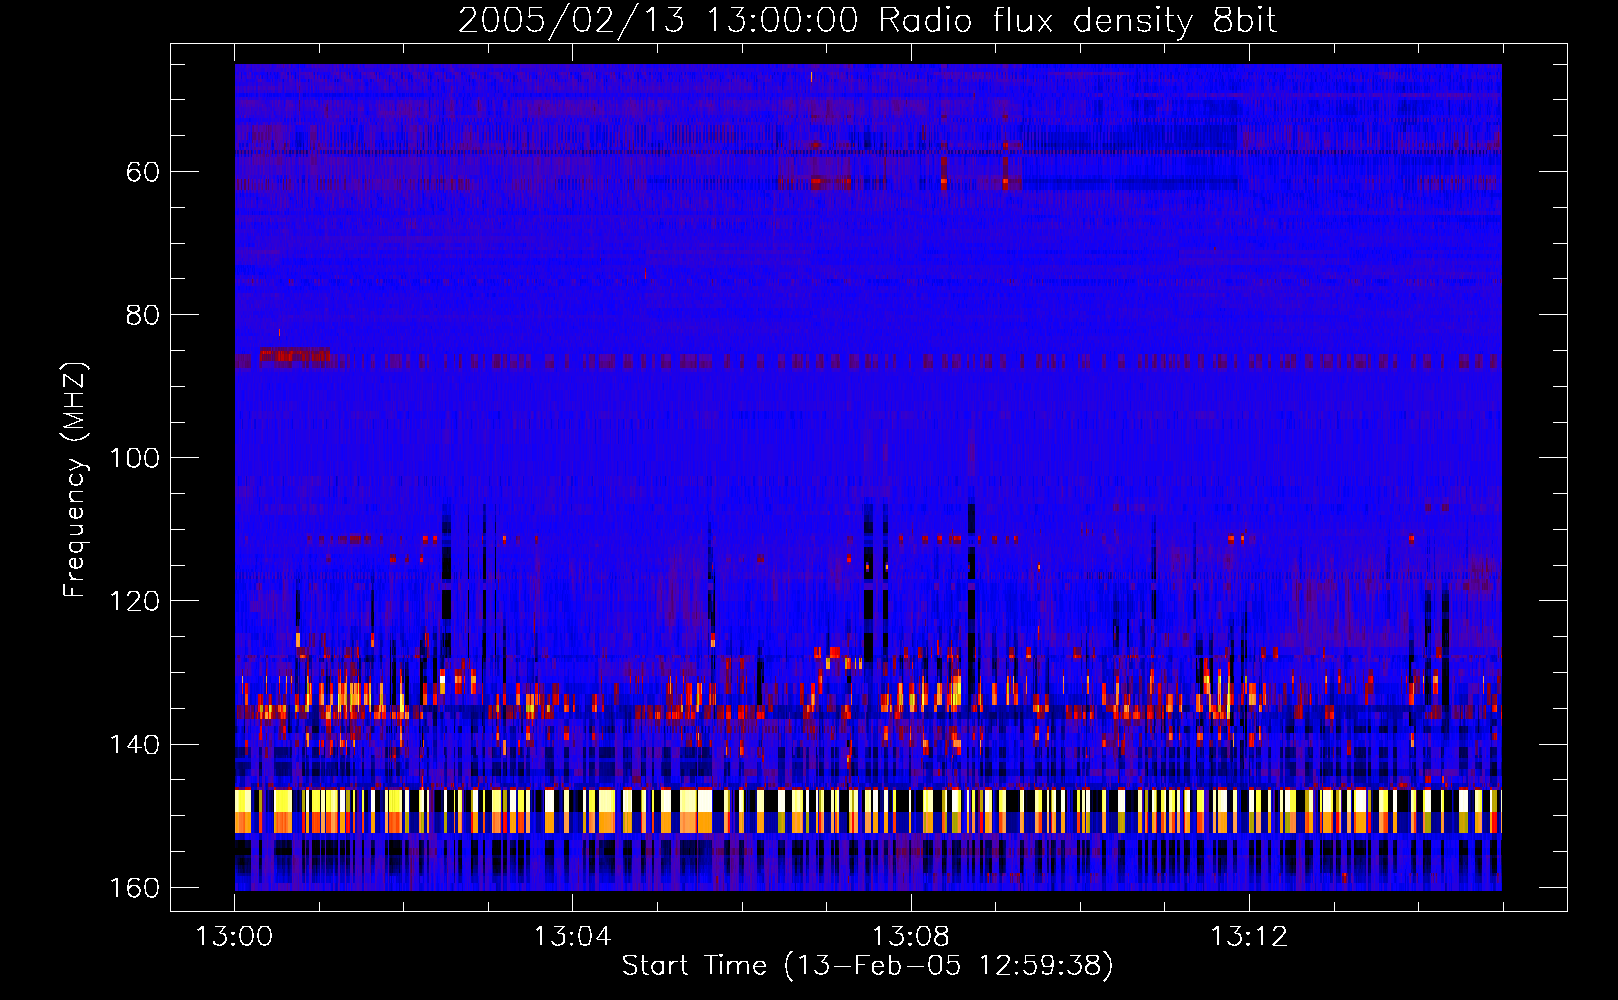Click the 'Start Time (13-Feb-05 12:59:38)' label
Image resolution: width=1618 pixels, height=1000 pixels.
click(867, 965)
